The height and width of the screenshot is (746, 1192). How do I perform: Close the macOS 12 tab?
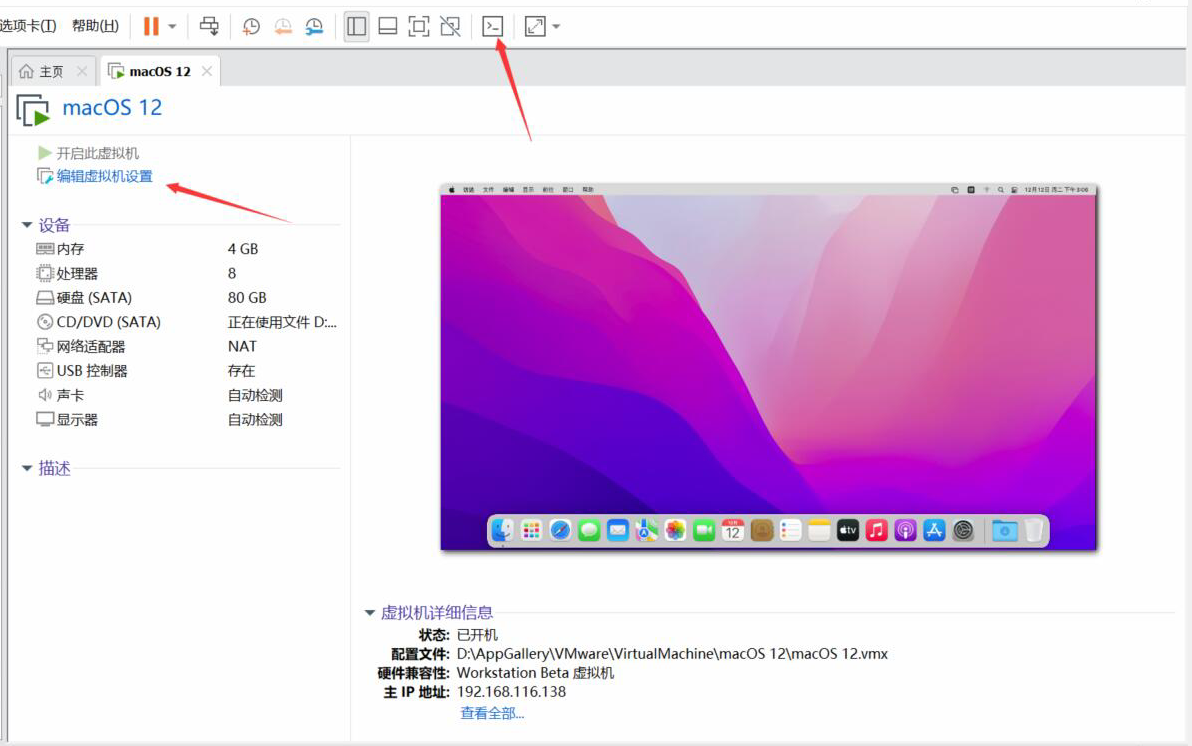pyautogui.click(x=207, y=71)
